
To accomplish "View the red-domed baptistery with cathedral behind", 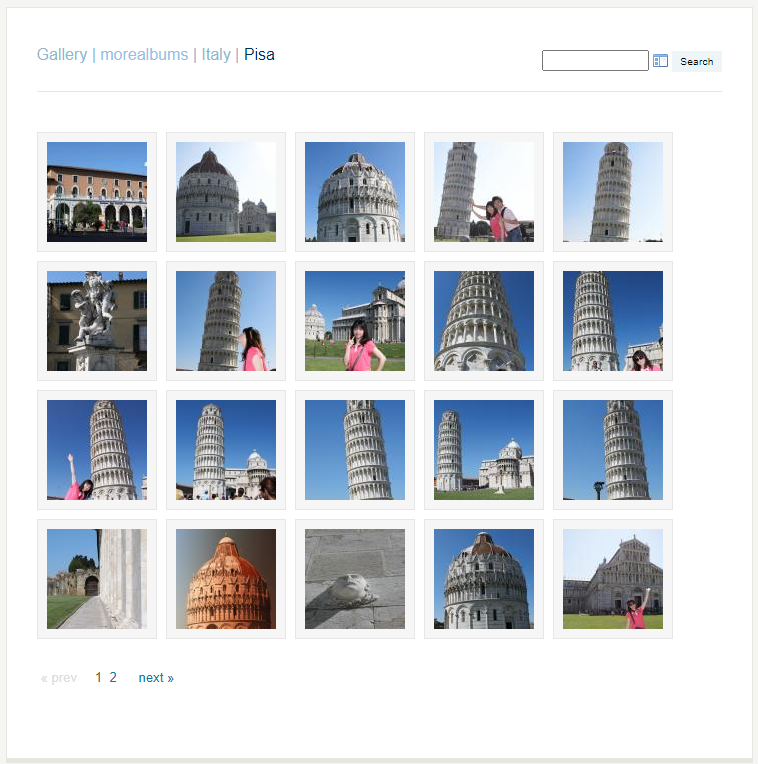I will pyautogui.click(x=226, y=192).
